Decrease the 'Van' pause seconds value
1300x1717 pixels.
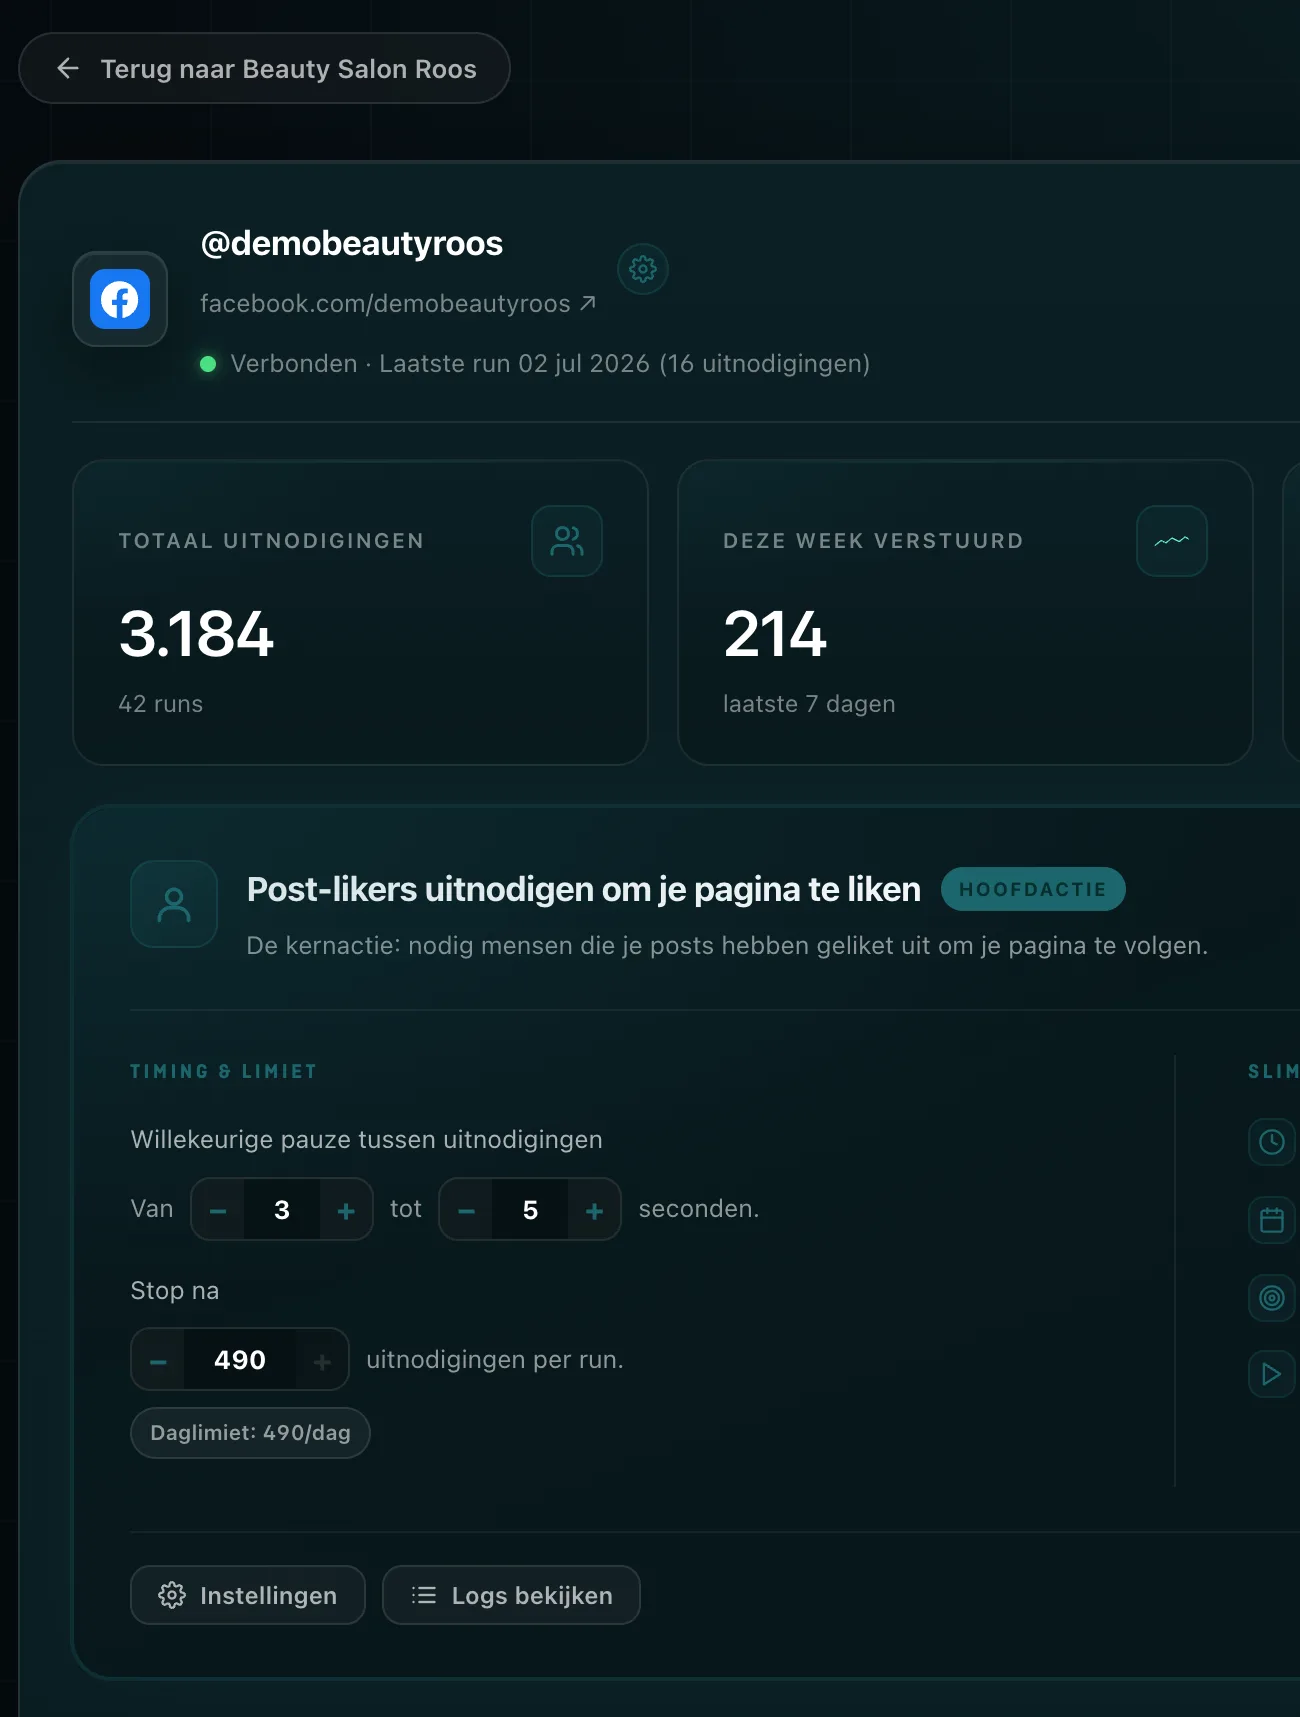(x=218, y=1210)
